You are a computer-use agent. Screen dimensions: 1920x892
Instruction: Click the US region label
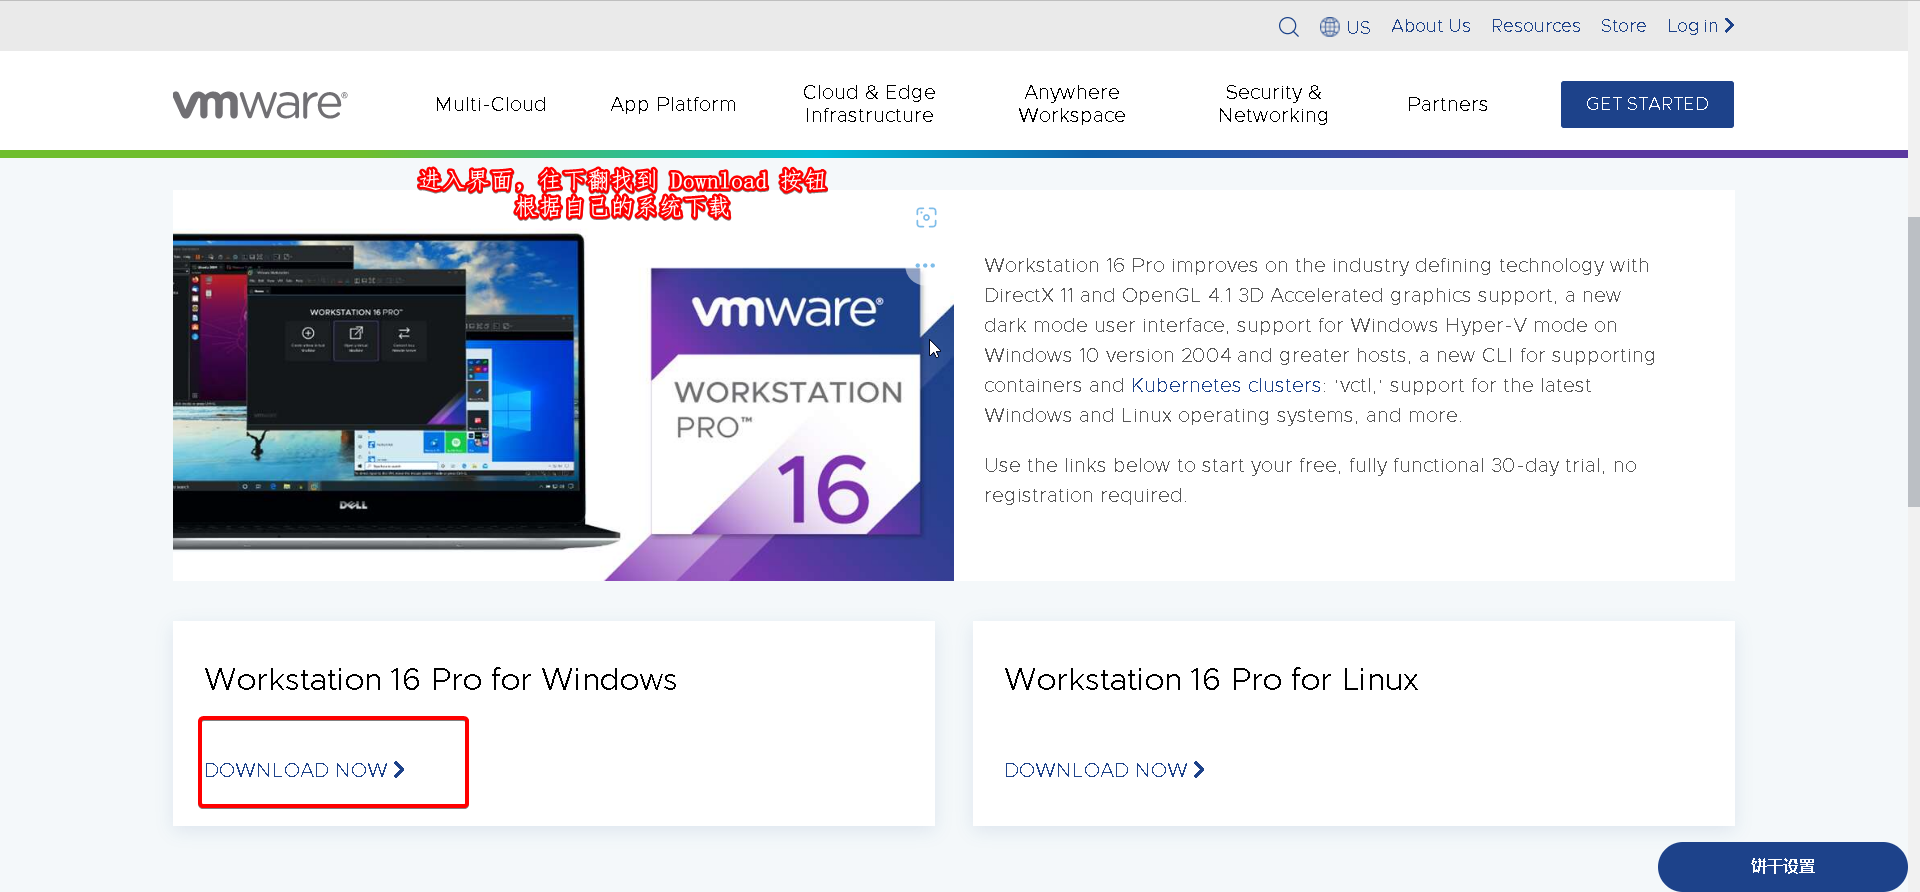pyautogui.click(x=1358, y=27)
